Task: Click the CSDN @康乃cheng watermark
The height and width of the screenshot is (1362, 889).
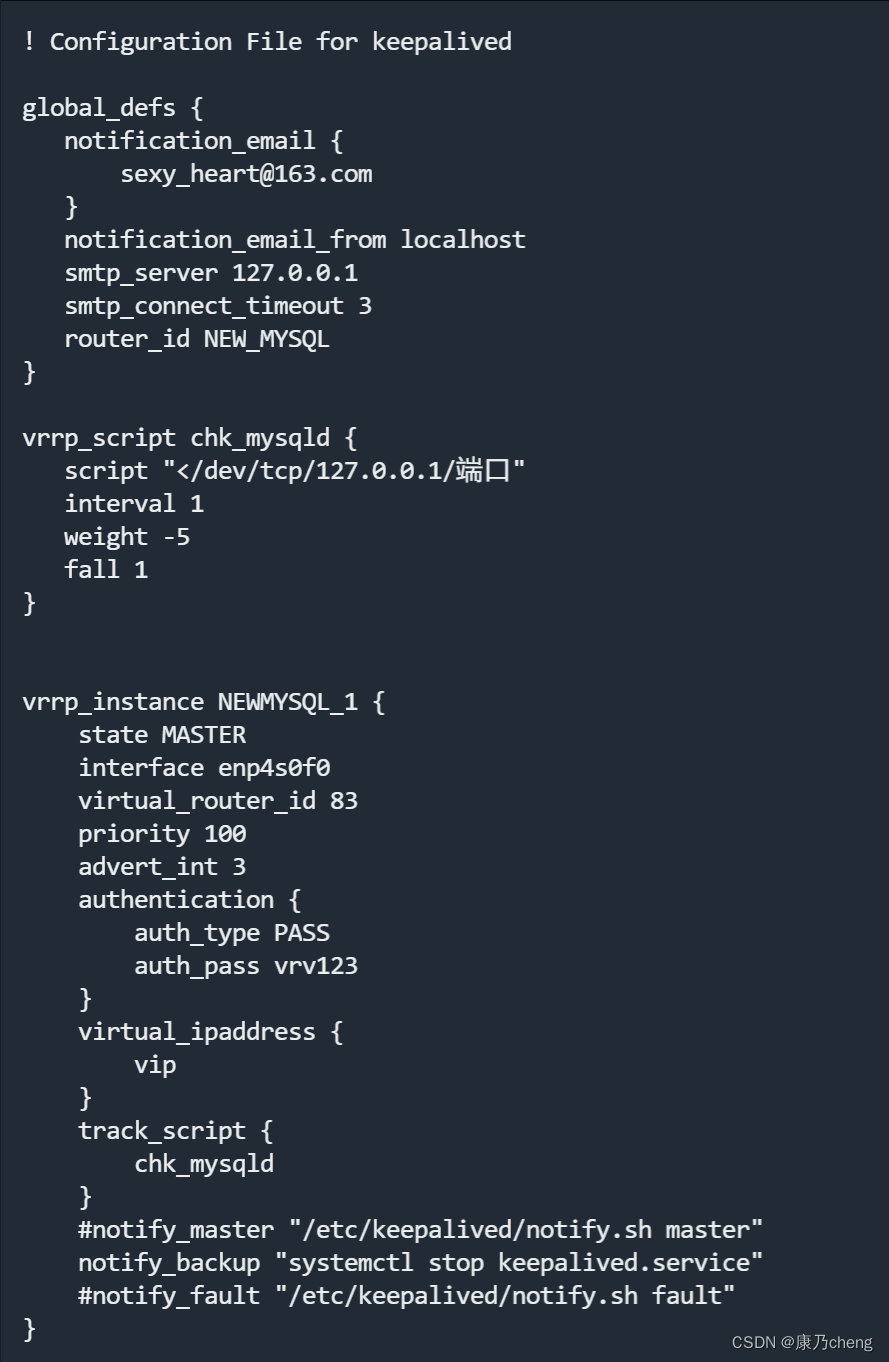Action: click(x=802, y=1342)
